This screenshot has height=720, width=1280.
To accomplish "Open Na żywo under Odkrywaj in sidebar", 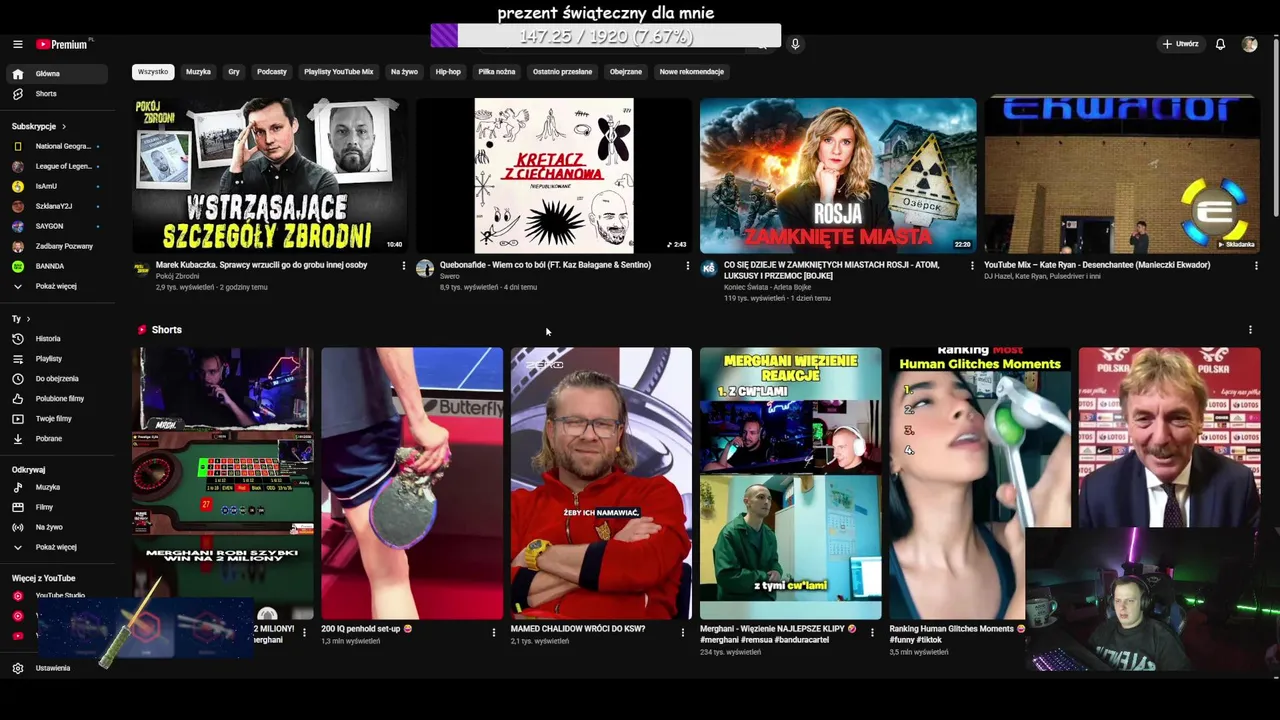I will [58, 528].
